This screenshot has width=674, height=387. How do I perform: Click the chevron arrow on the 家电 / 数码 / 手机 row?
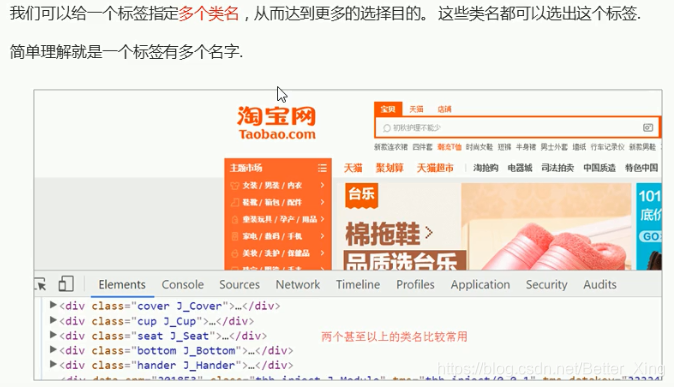click(322, 236)
